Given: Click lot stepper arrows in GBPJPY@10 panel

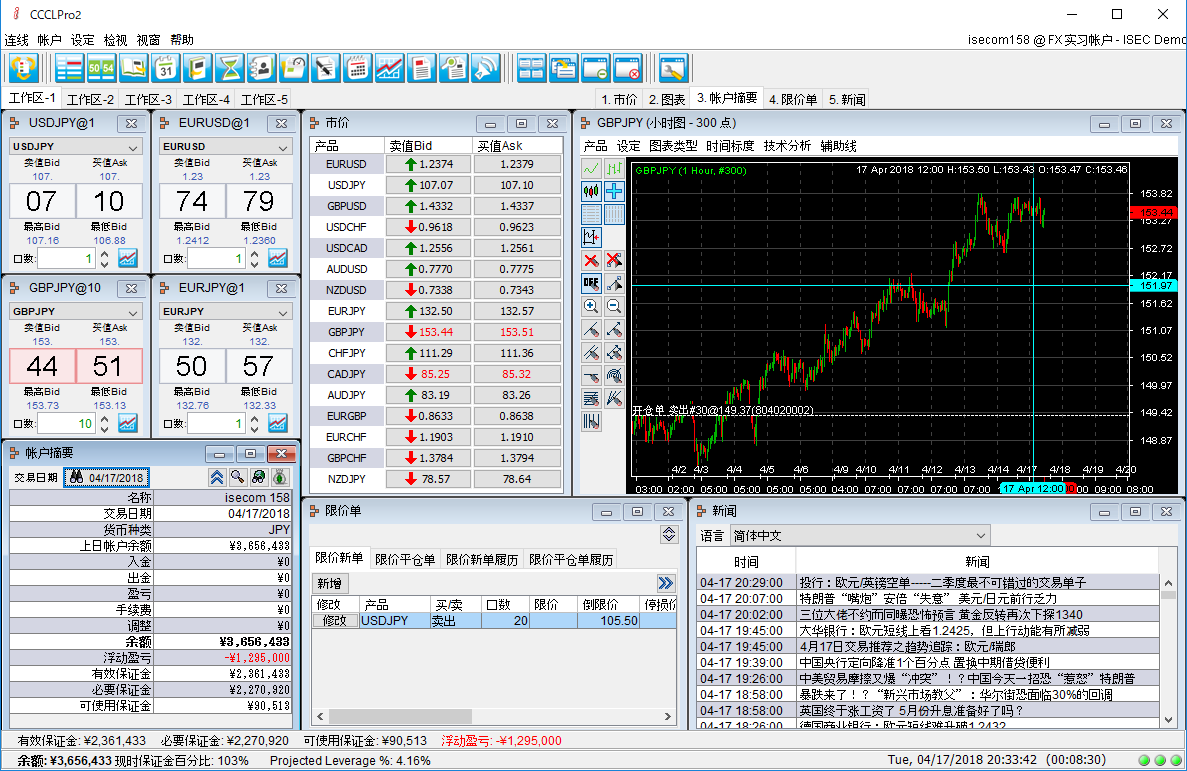Looking at the screenshot, I should pos(104,423).
